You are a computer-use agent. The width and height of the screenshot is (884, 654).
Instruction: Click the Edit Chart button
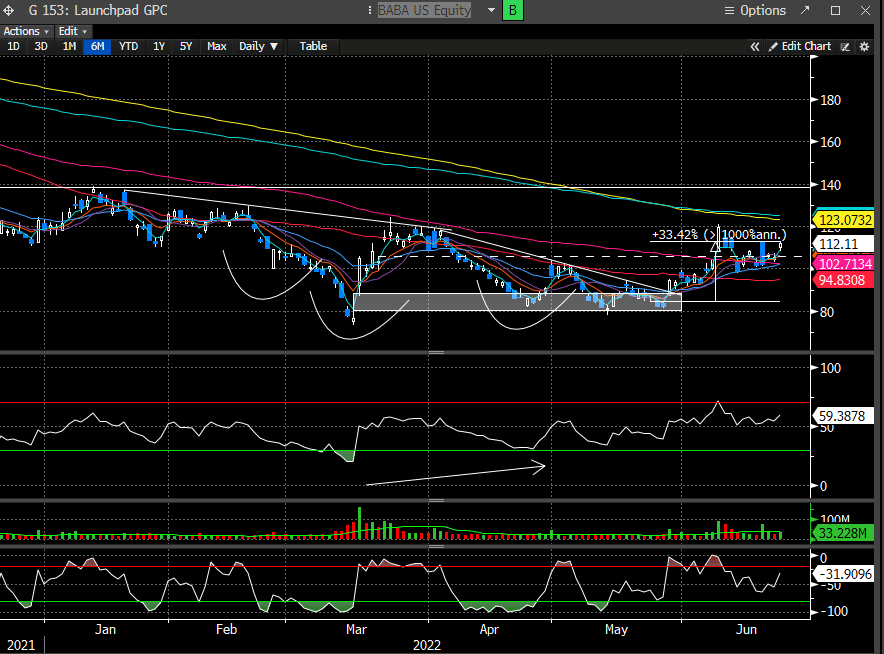[805, 46]
